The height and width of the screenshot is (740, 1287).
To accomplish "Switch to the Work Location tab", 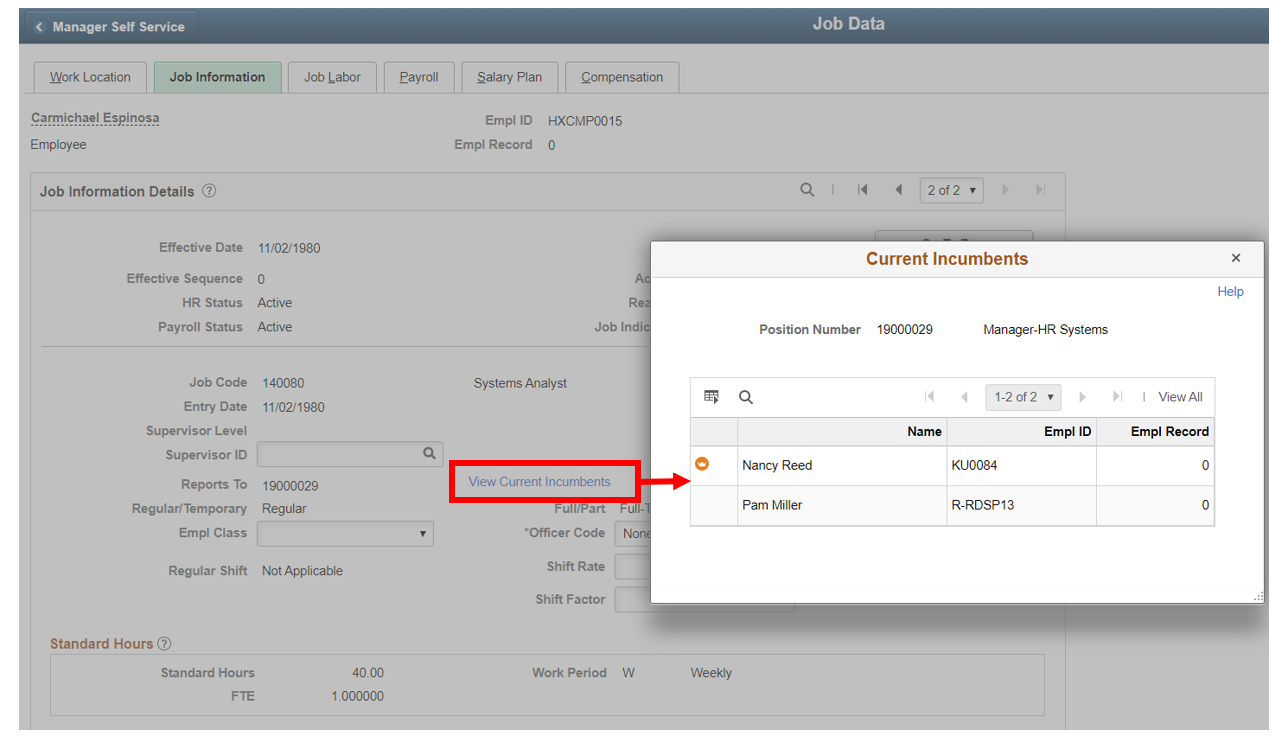I will (90, 77).
